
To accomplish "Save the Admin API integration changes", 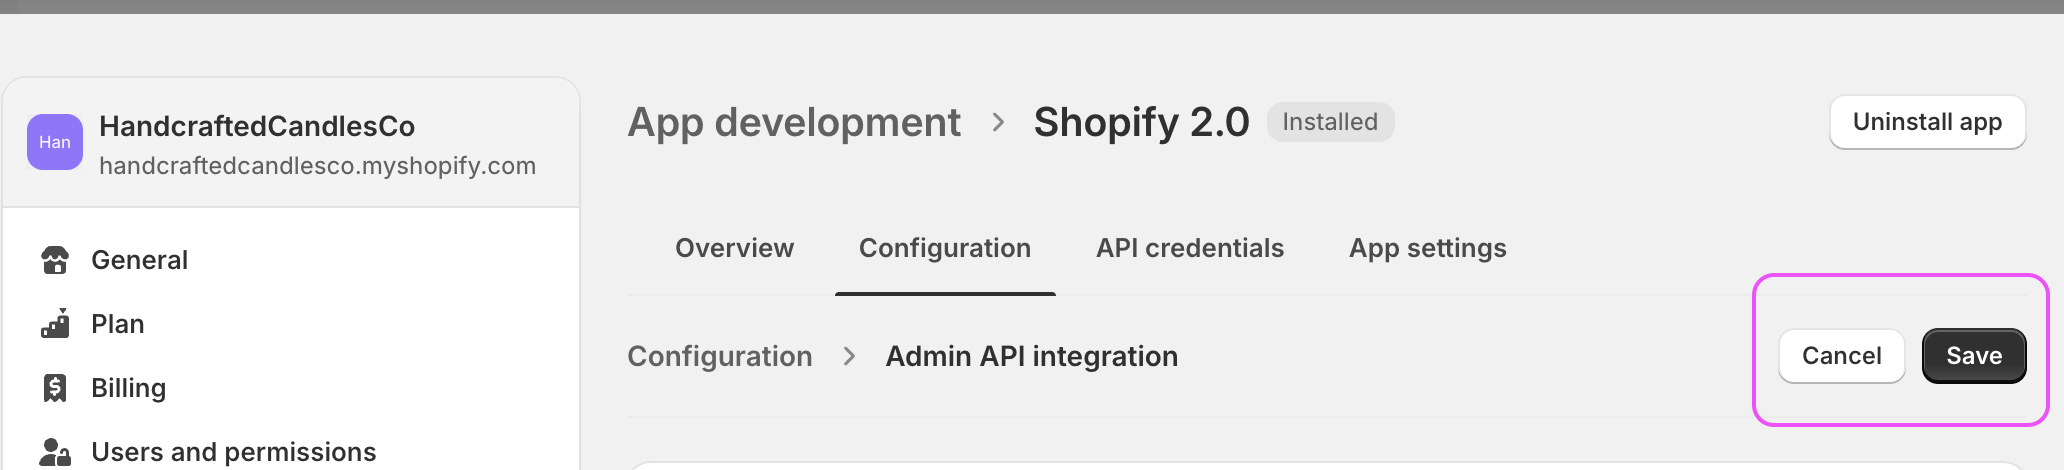I will click(x=1973, y=356).
